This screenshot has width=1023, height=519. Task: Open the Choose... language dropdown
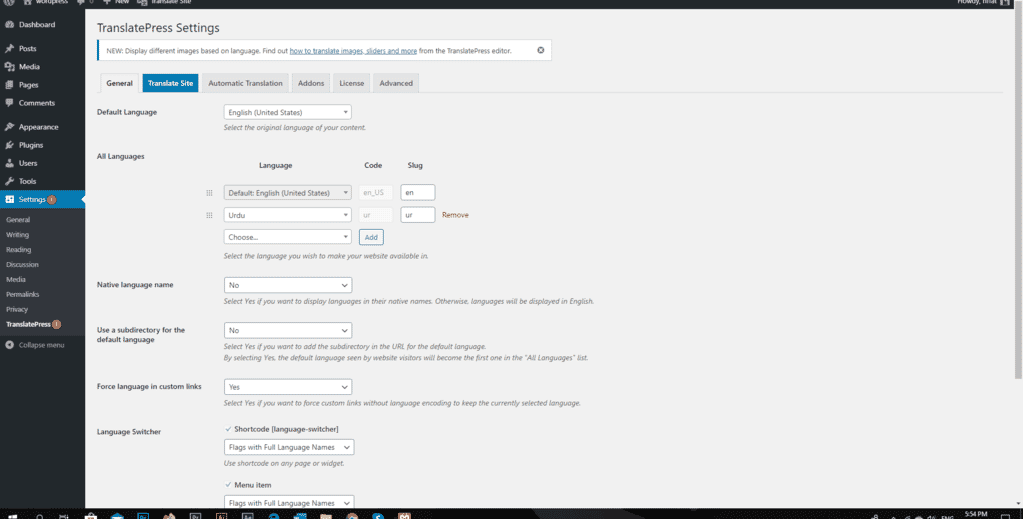288,237
